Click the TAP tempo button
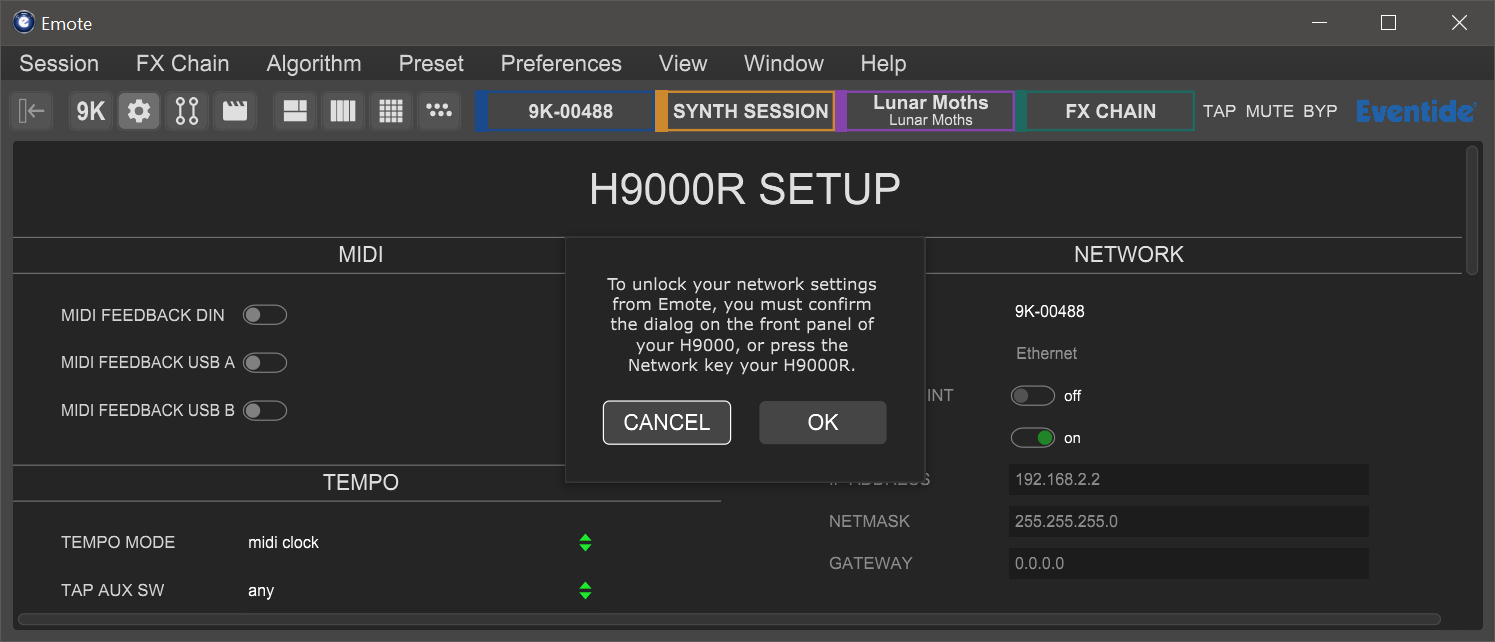Viewport: 1495px width, 642px height. [1219, 111]
